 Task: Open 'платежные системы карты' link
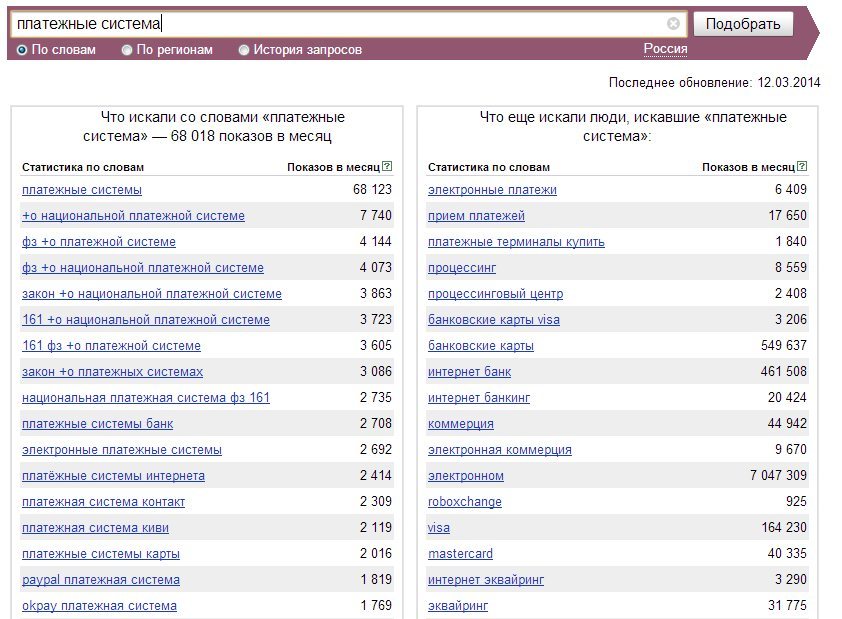(x=101, y=554)
